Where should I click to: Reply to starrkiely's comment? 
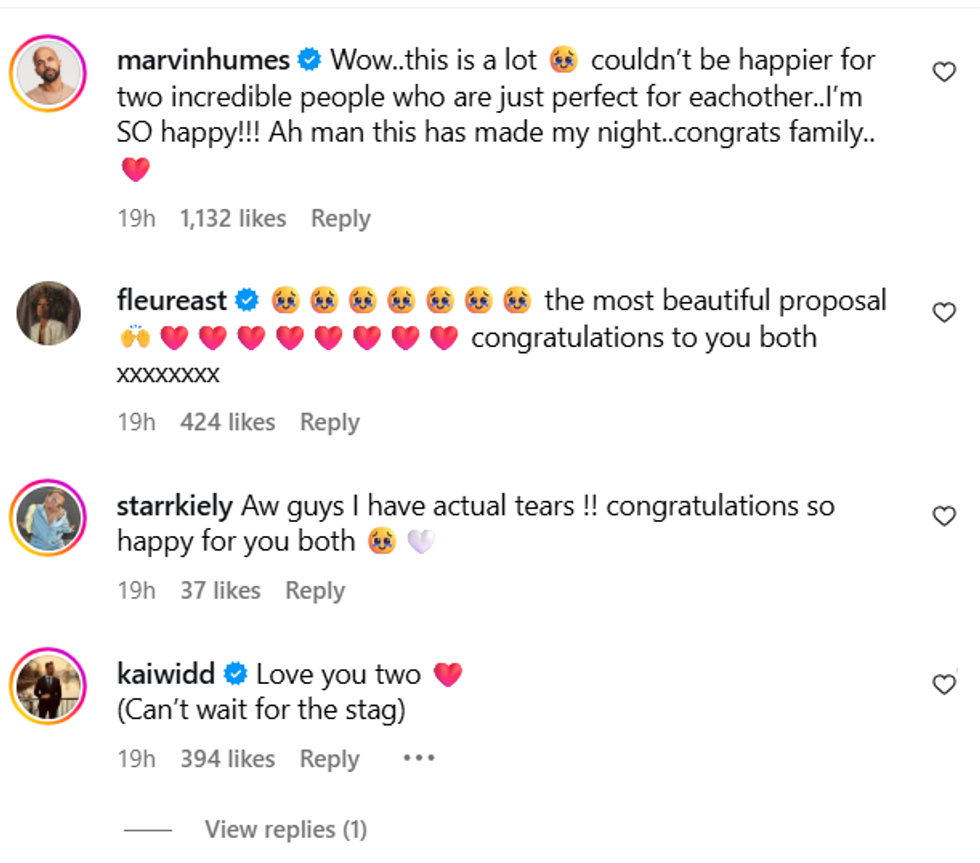[314, 591]
